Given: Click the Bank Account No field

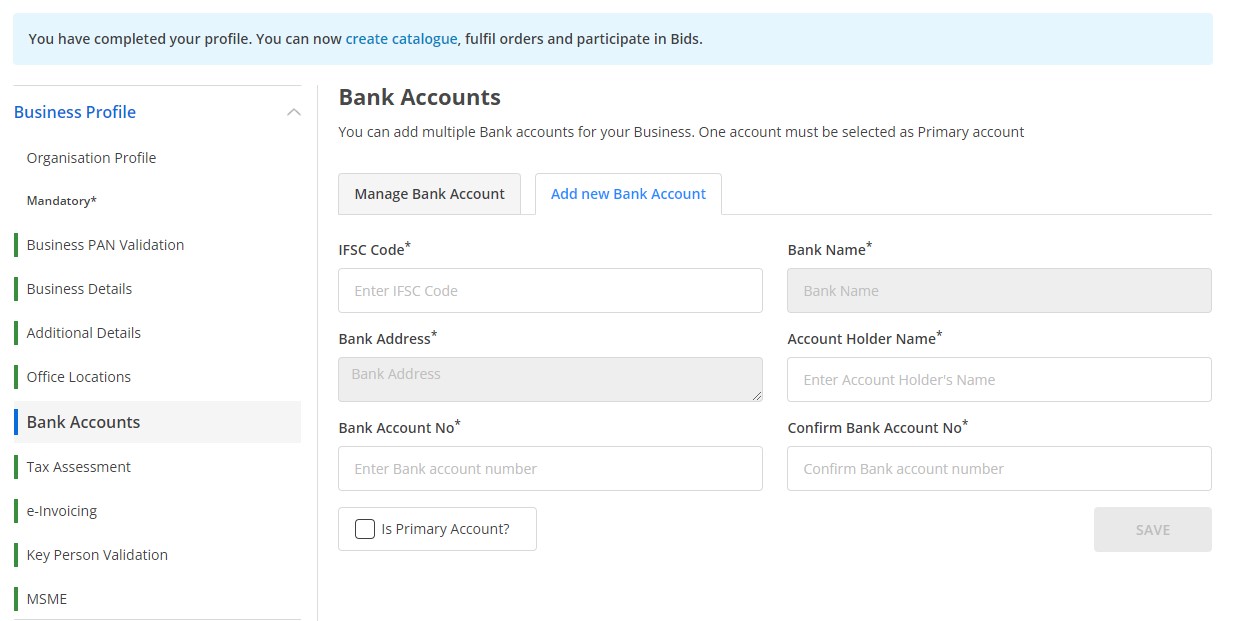Looking at the screenshot, I should coord(550,468).
